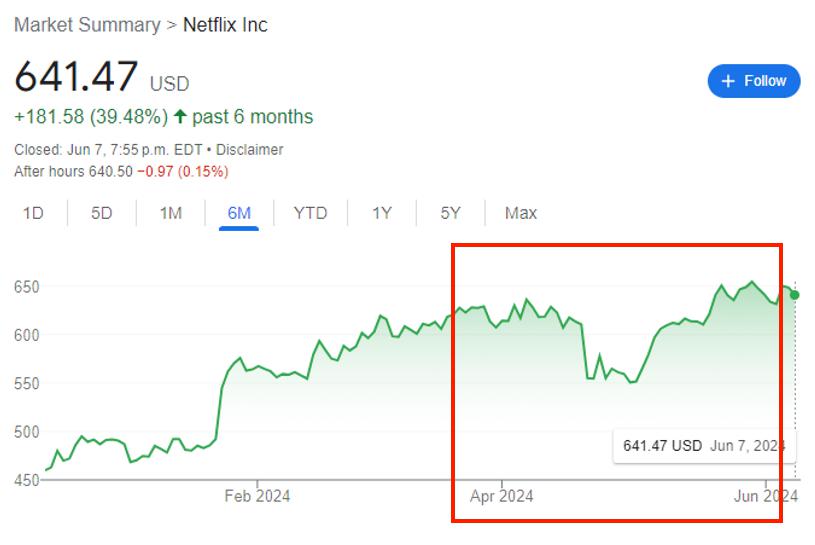Viewport: 815px width, 545px height.
Task: Switch to the 1D time range
Action: click(34, 213)
